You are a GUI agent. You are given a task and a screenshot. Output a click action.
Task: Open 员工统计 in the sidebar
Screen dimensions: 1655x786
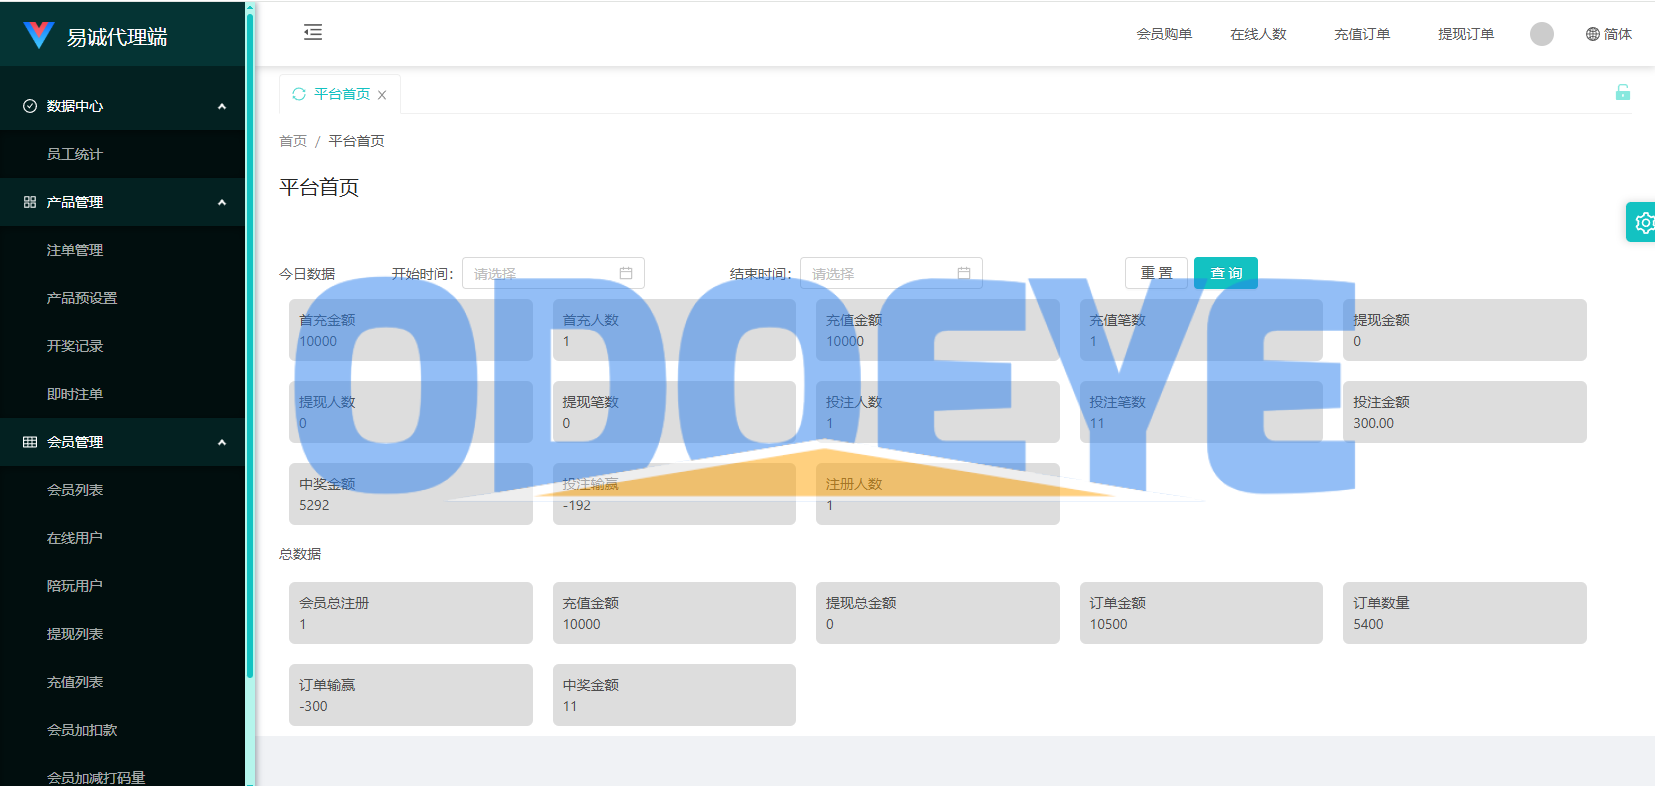click(x=75, y=154)
